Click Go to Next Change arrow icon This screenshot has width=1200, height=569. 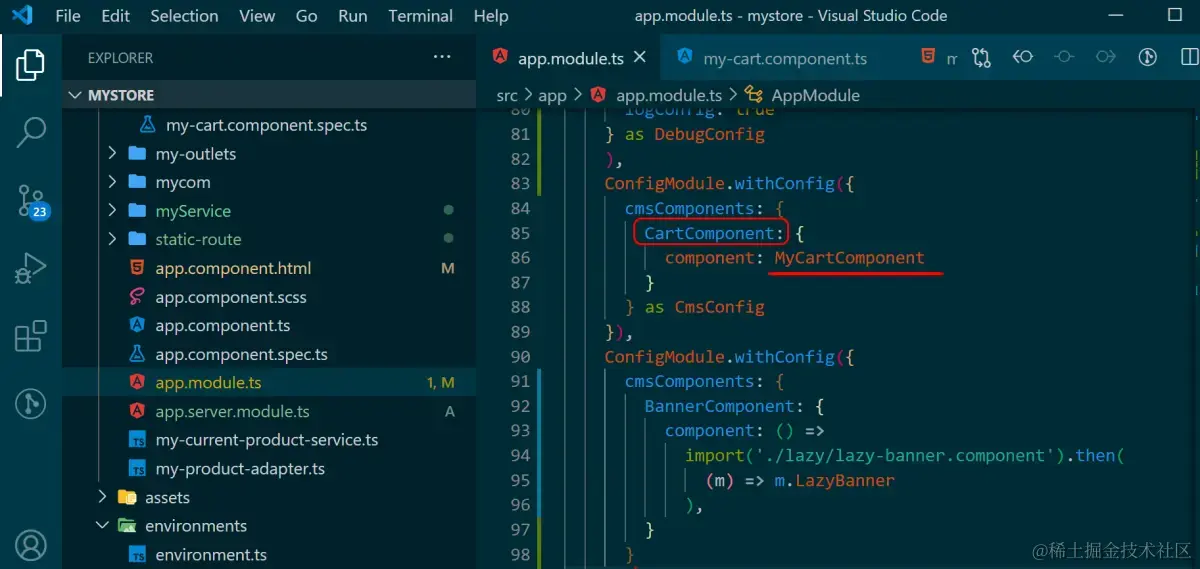pos(1105,58)
